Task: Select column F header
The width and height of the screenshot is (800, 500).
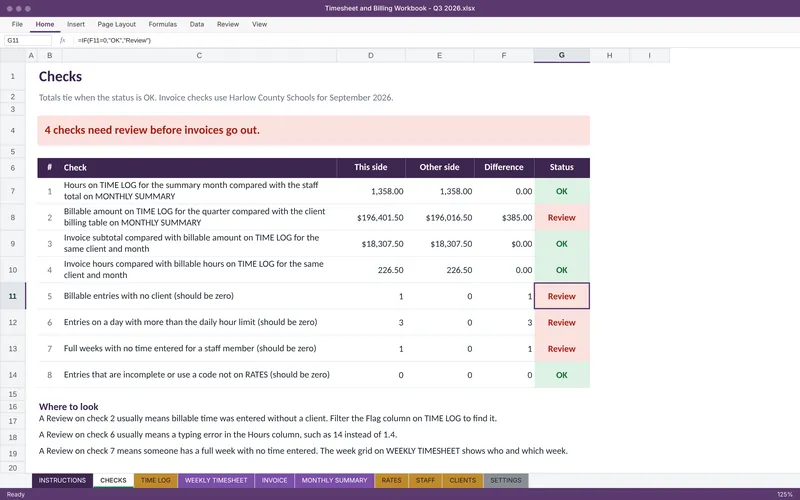Action: (x=504, y=55)
